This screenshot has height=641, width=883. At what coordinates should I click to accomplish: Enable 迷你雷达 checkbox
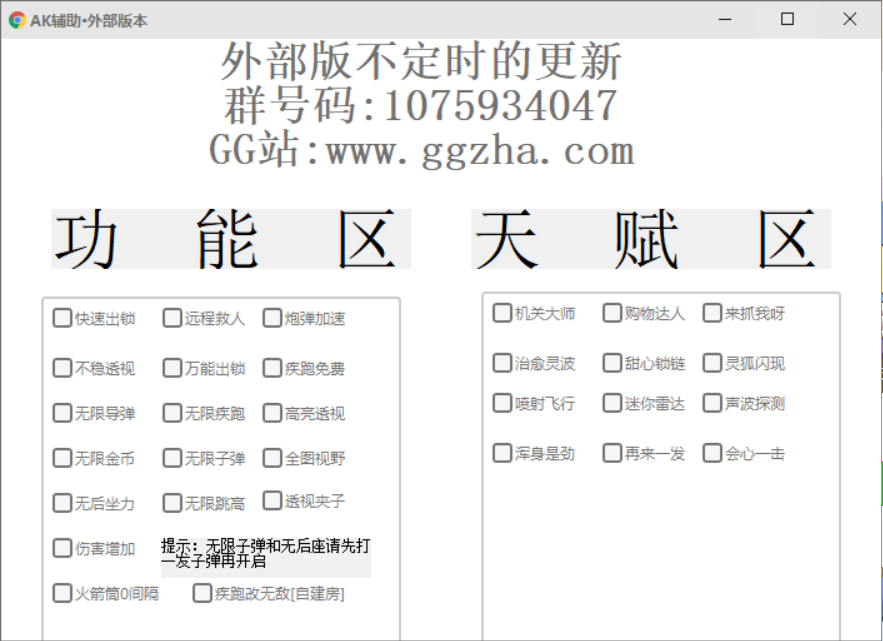pos(612,403)
